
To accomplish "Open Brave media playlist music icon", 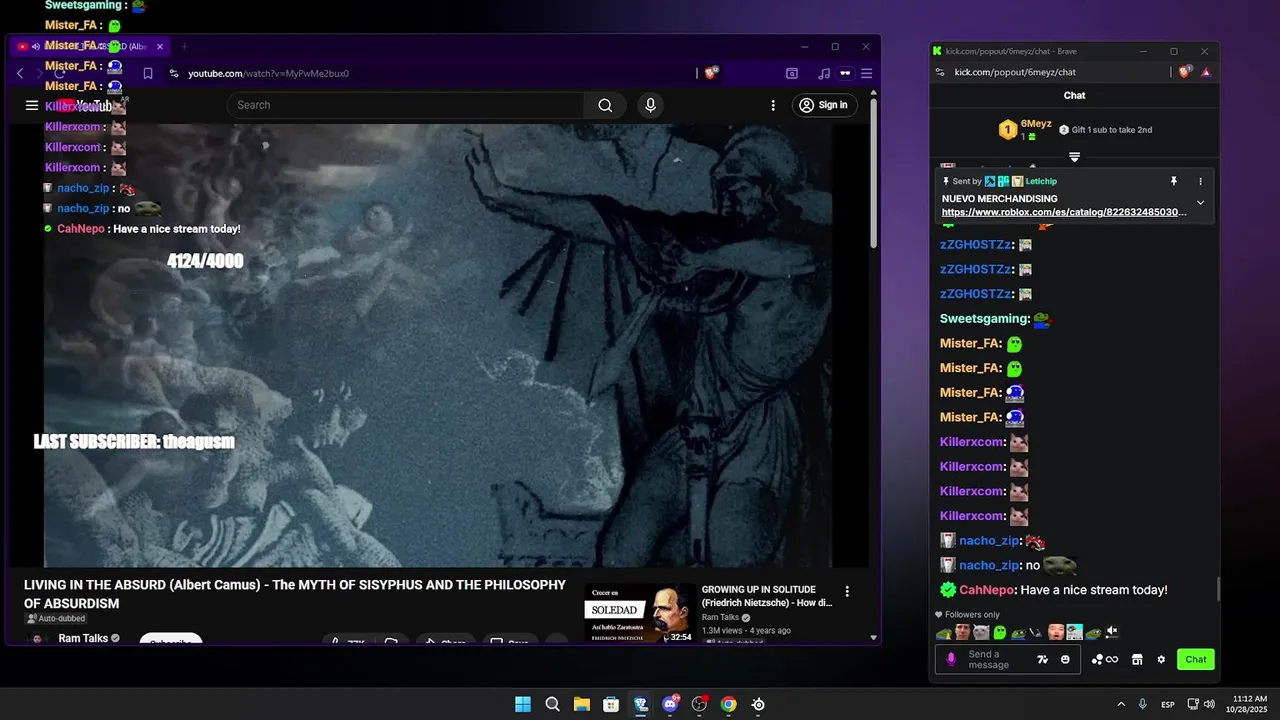I will tap(823, 73).
